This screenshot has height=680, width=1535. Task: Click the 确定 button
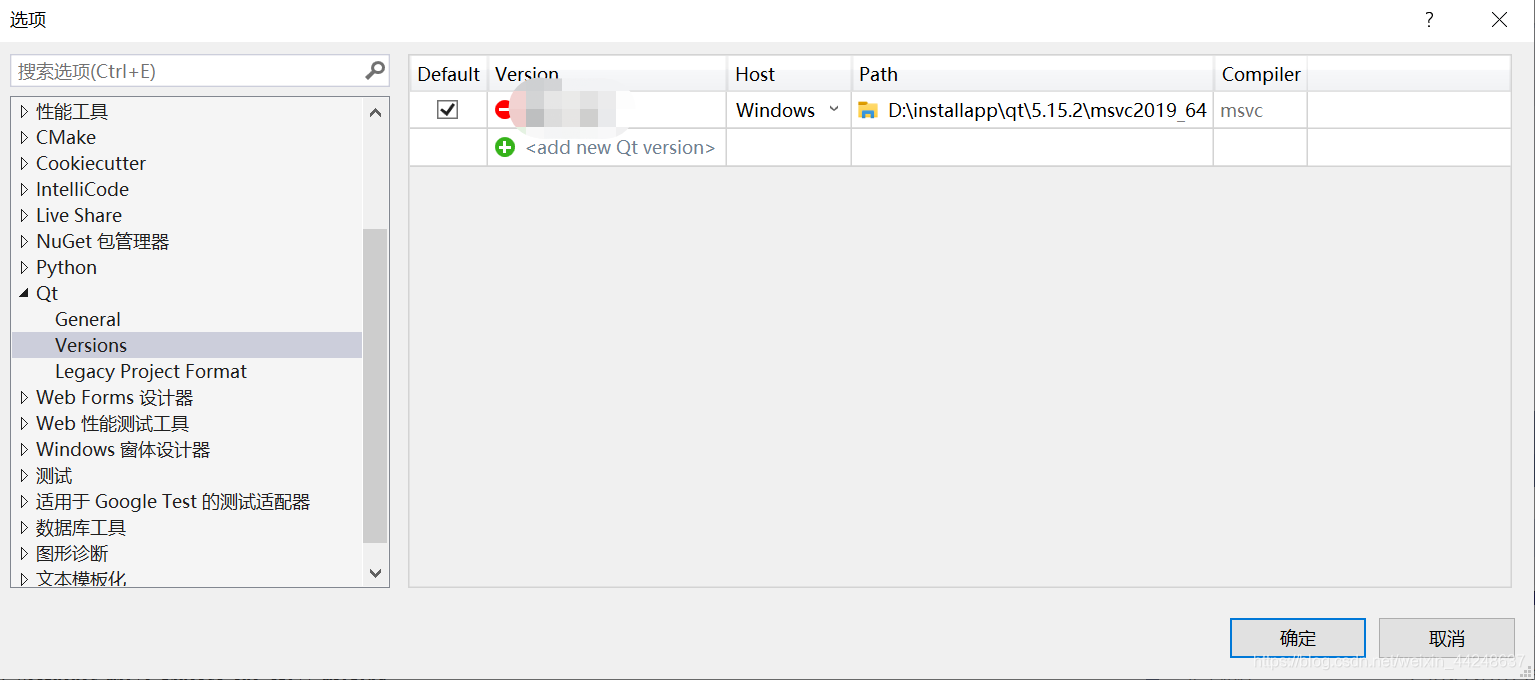pos(1297,638)
